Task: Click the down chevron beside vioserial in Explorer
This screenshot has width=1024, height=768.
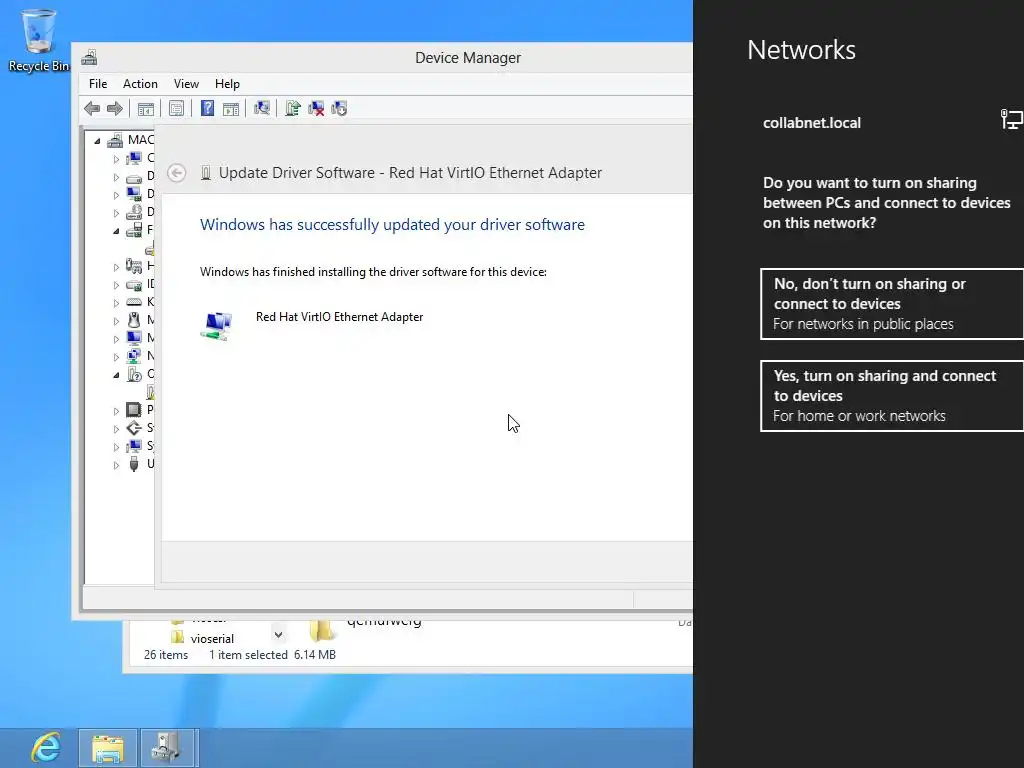Action: coord(278,634)
